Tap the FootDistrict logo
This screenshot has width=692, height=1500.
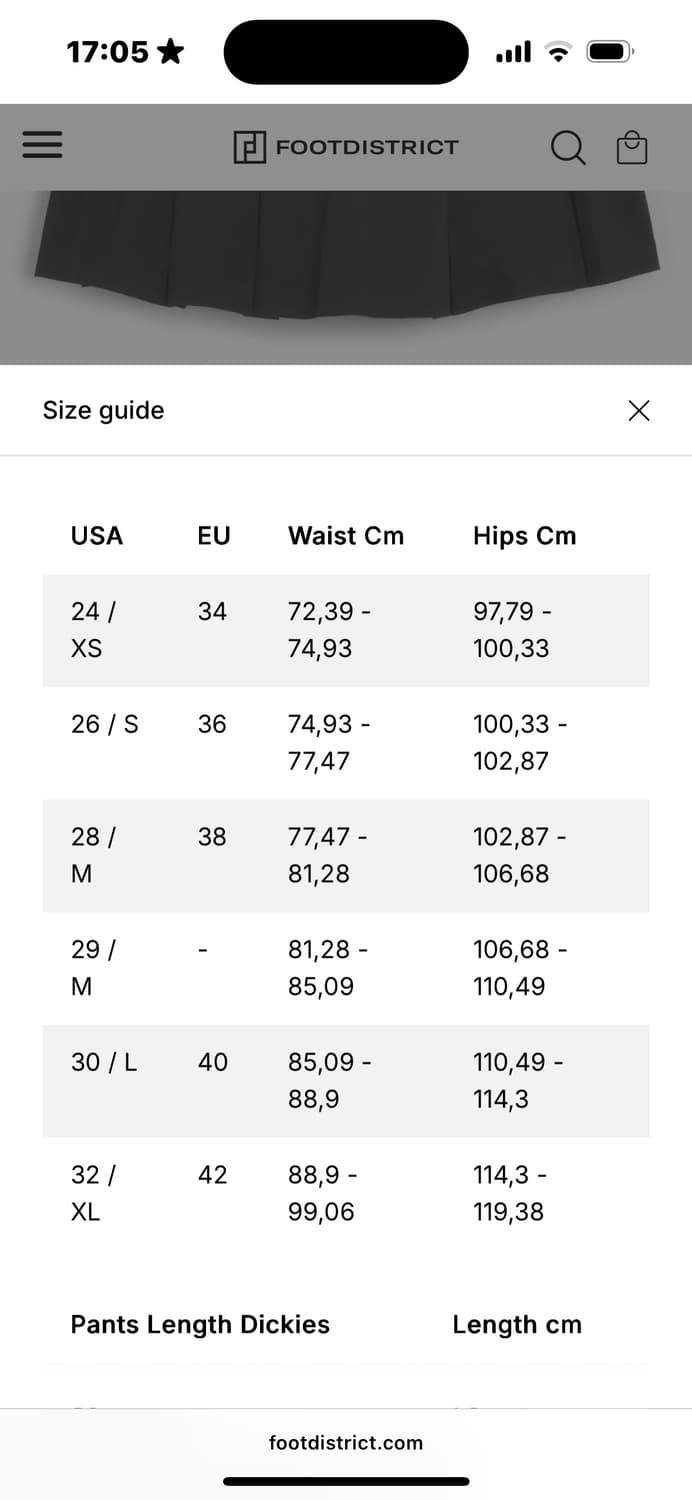coord(346,147)
